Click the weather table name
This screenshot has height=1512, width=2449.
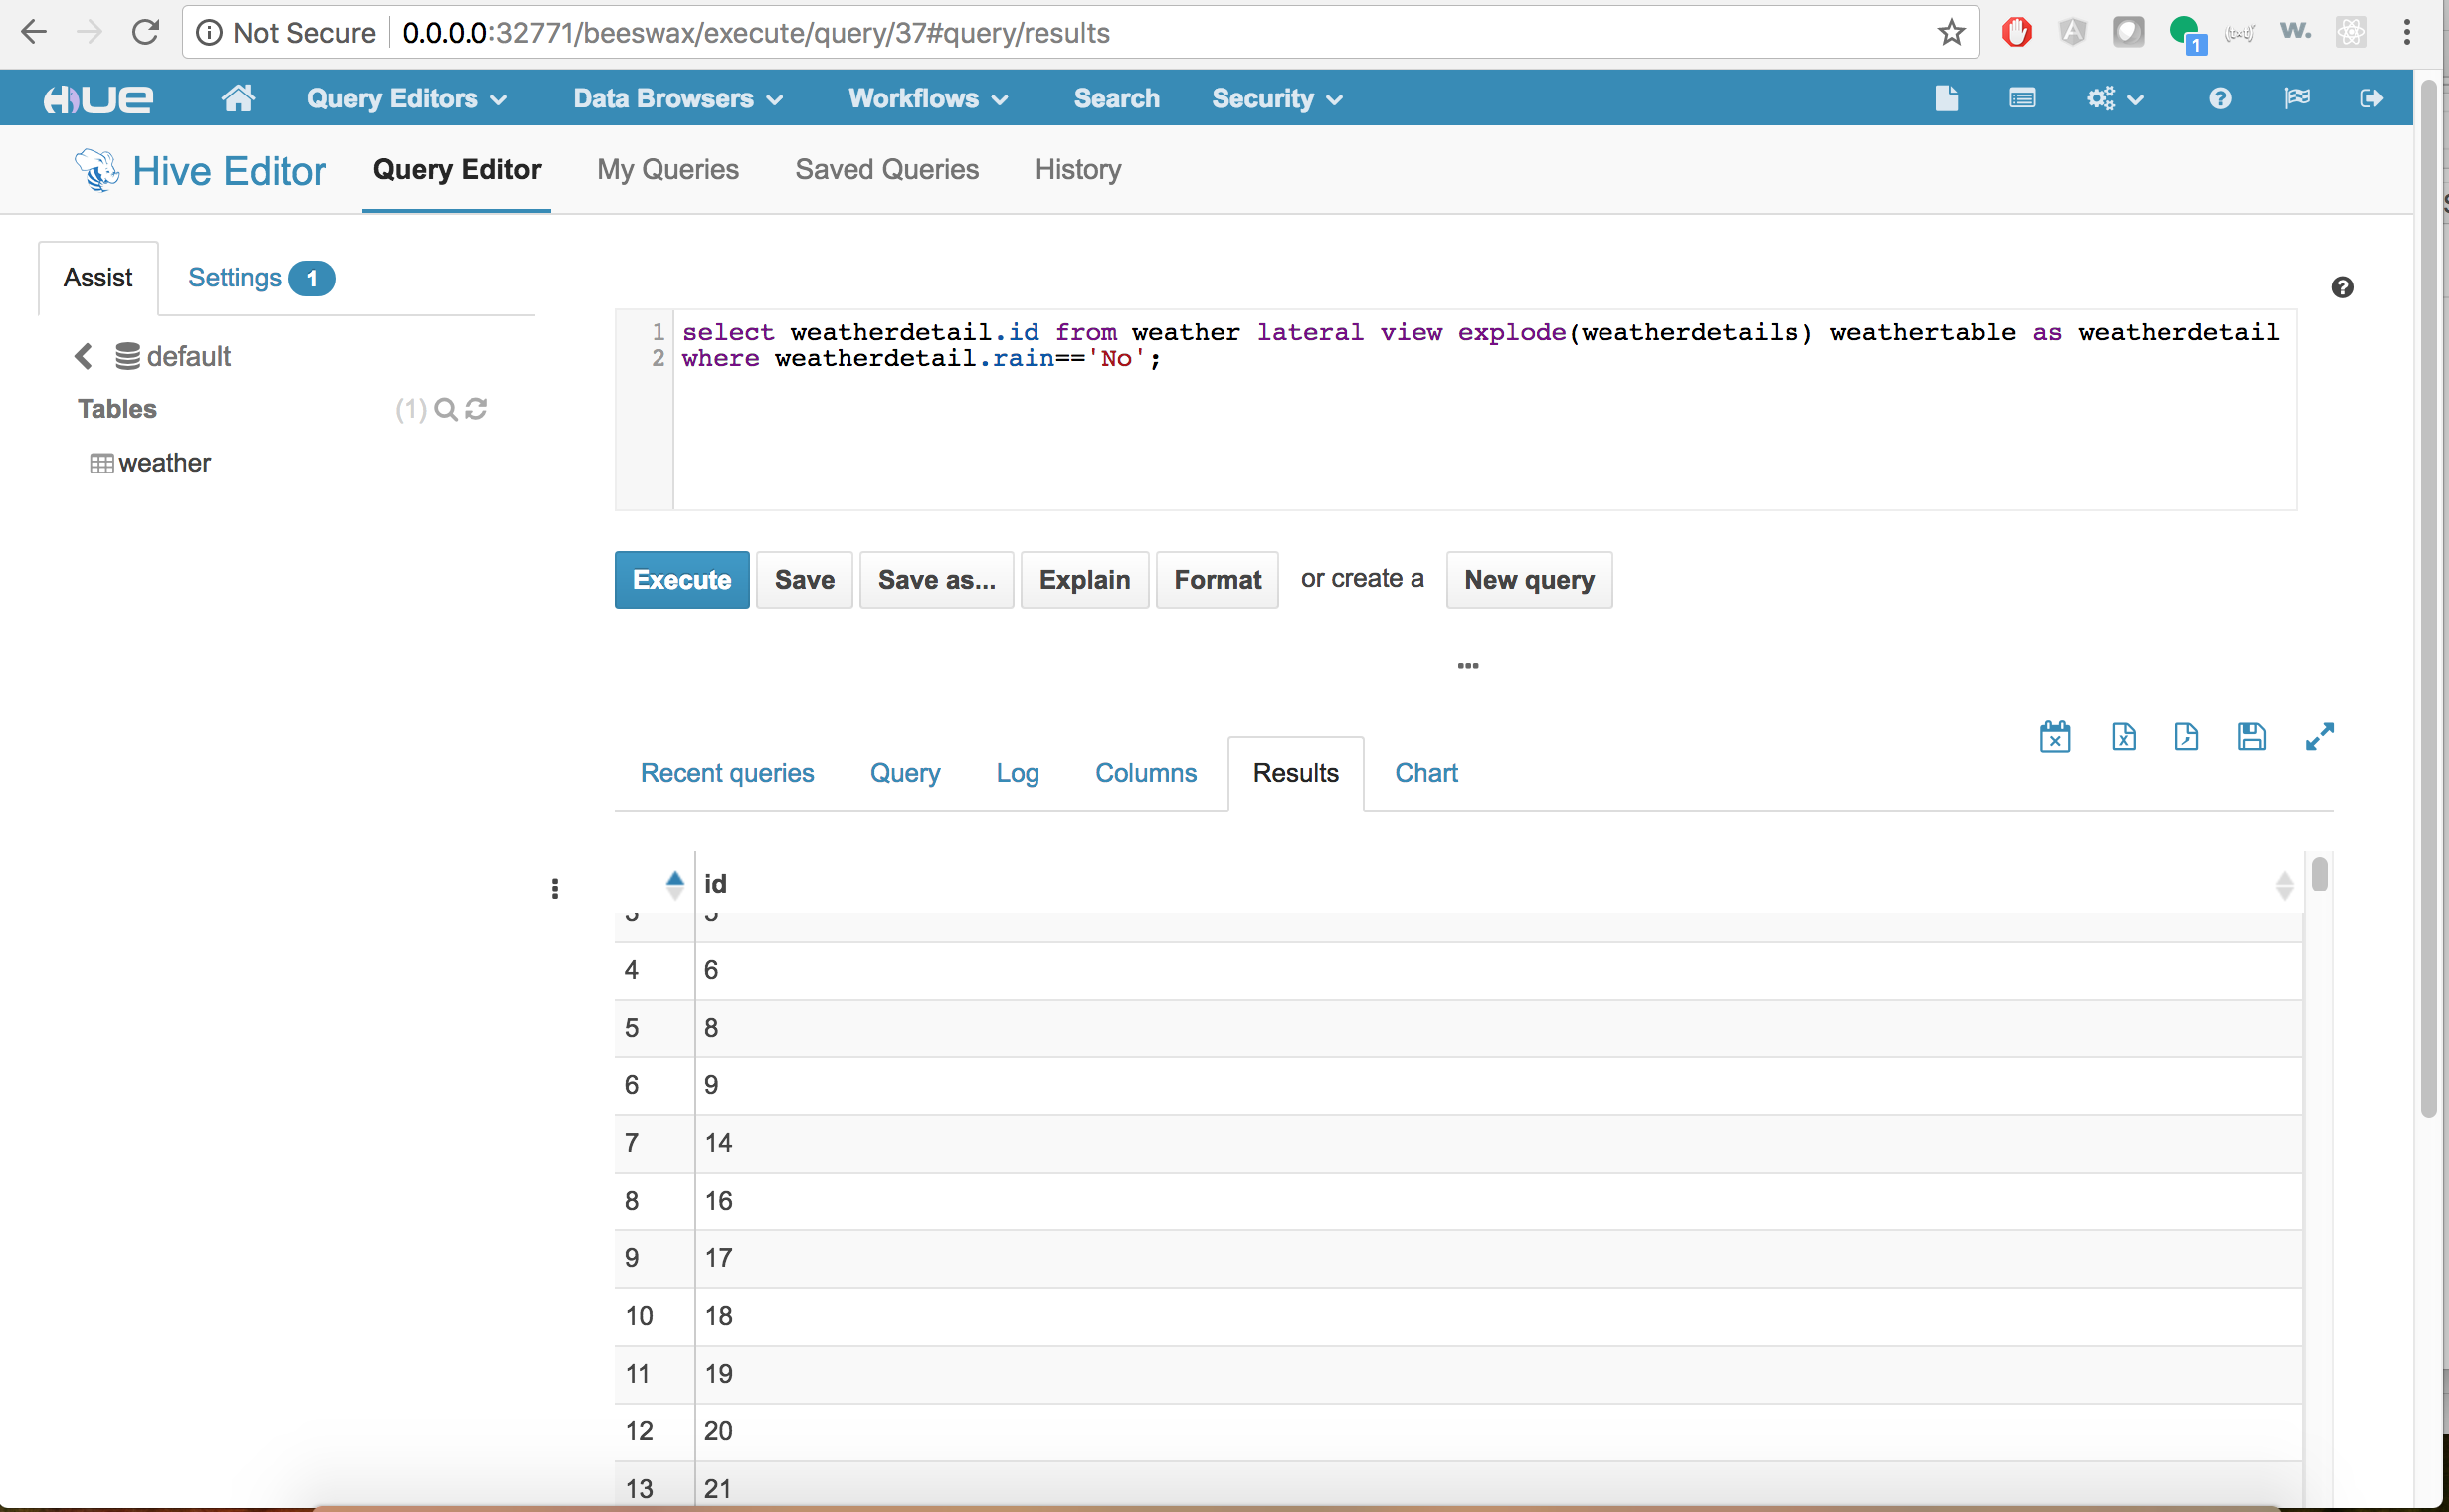[165, 463]
